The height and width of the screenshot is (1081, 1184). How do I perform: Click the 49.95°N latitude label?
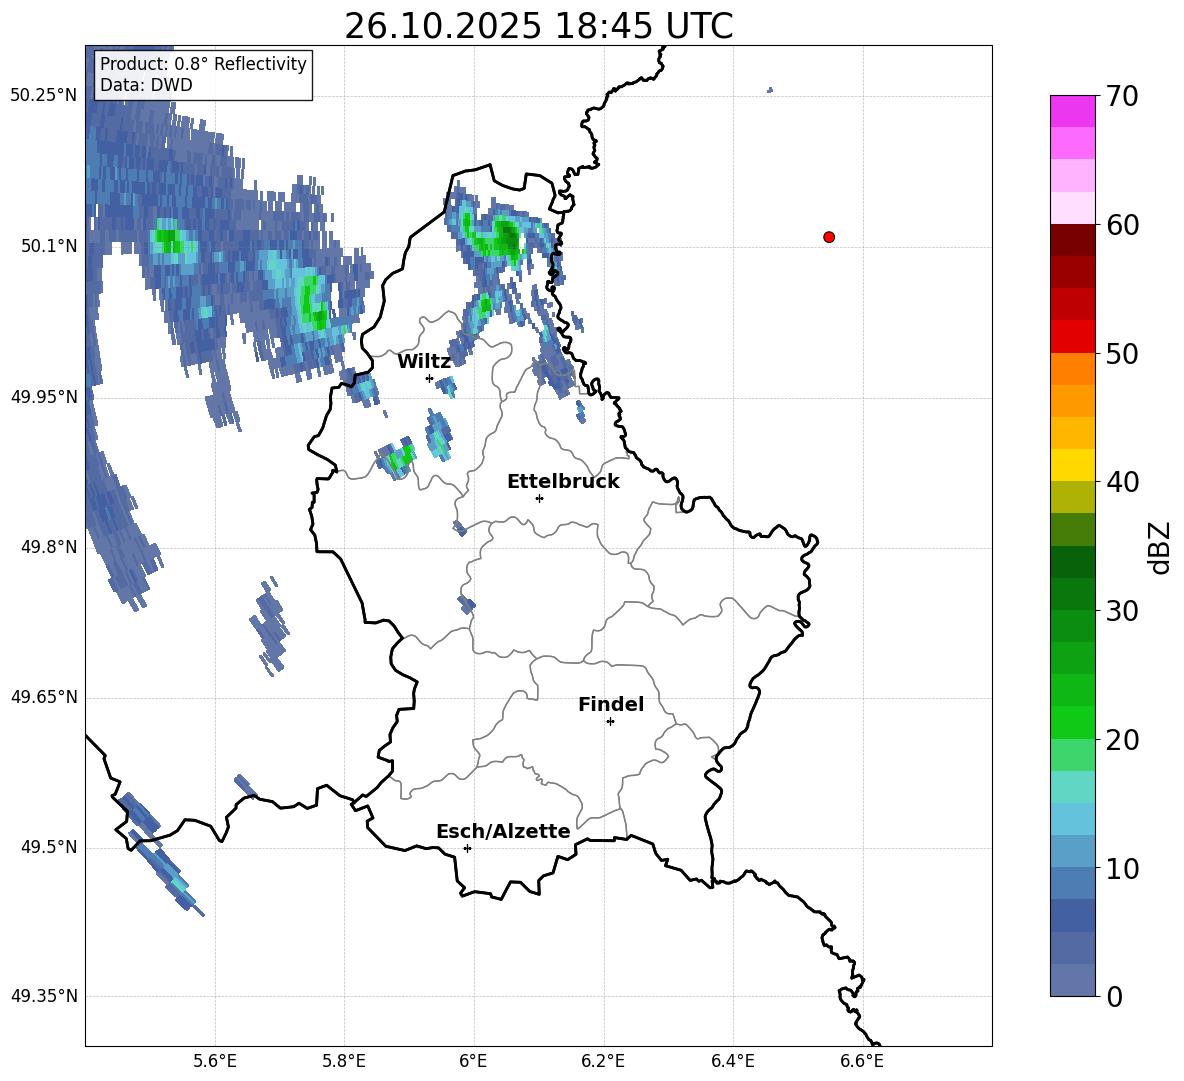pyautogui.click(x=44, y=397)
